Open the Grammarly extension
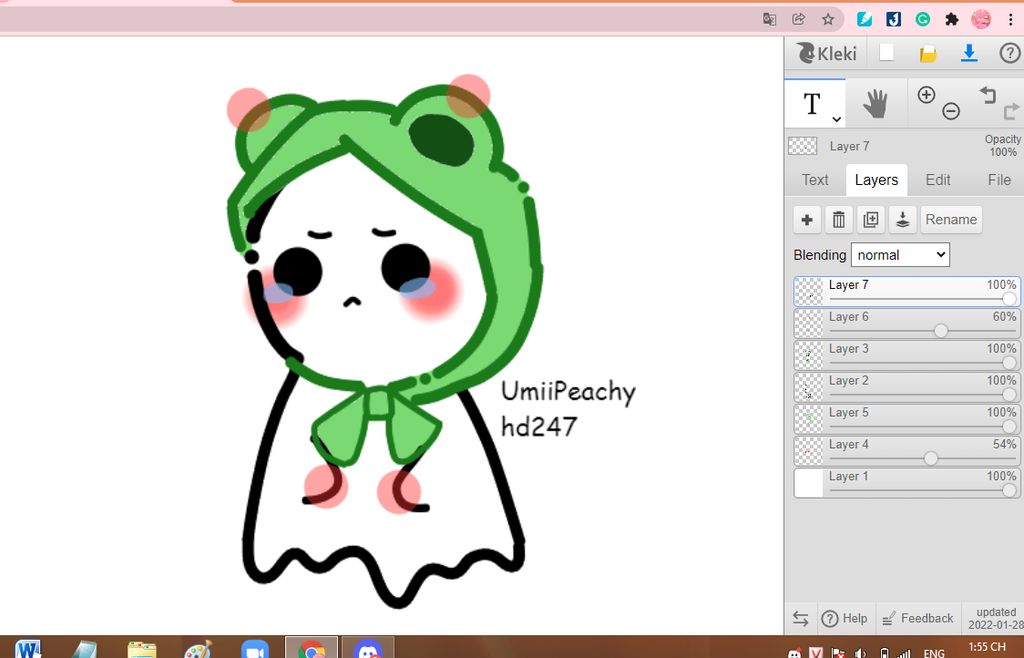This screenshot has width=1024, height=658. coord(922,20)
